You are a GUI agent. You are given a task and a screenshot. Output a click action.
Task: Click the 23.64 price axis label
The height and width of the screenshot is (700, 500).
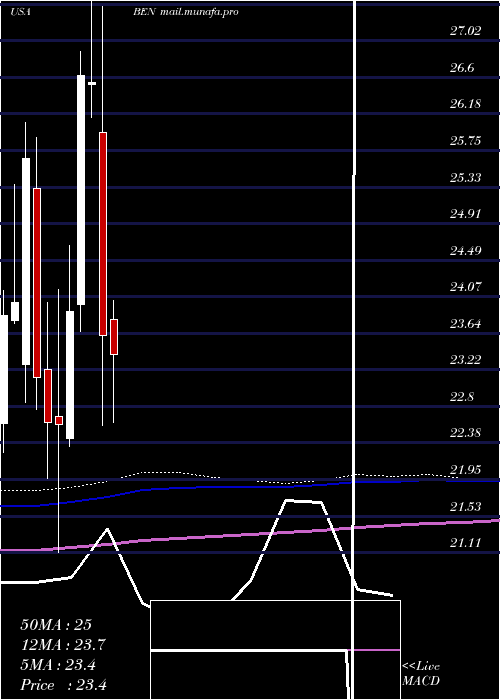465,324
